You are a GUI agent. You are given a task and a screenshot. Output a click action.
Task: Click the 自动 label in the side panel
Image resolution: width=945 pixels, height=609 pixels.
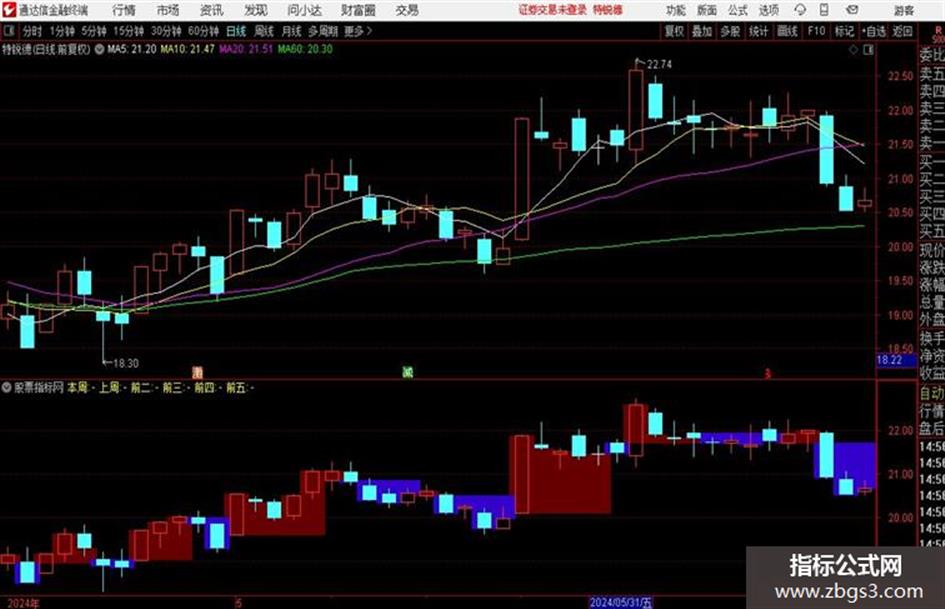pyautogui.click(x=932, y=393)
